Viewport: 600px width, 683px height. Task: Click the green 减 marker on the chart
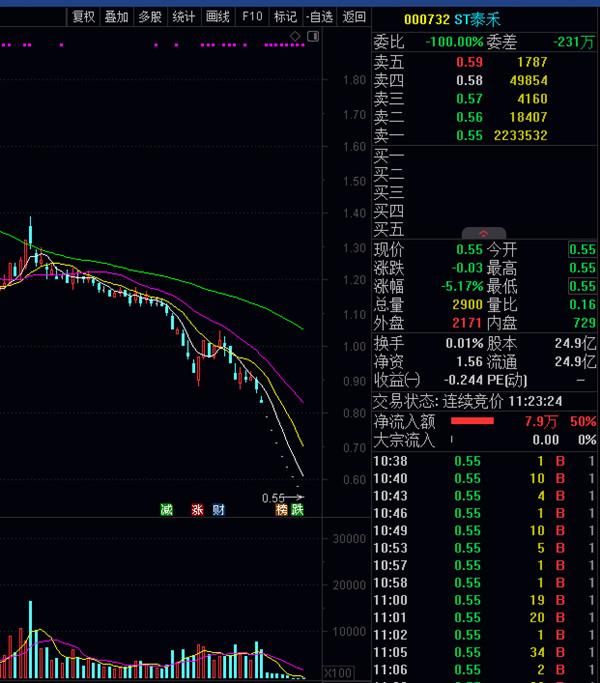pyautogui.click(x=166, y=510)
